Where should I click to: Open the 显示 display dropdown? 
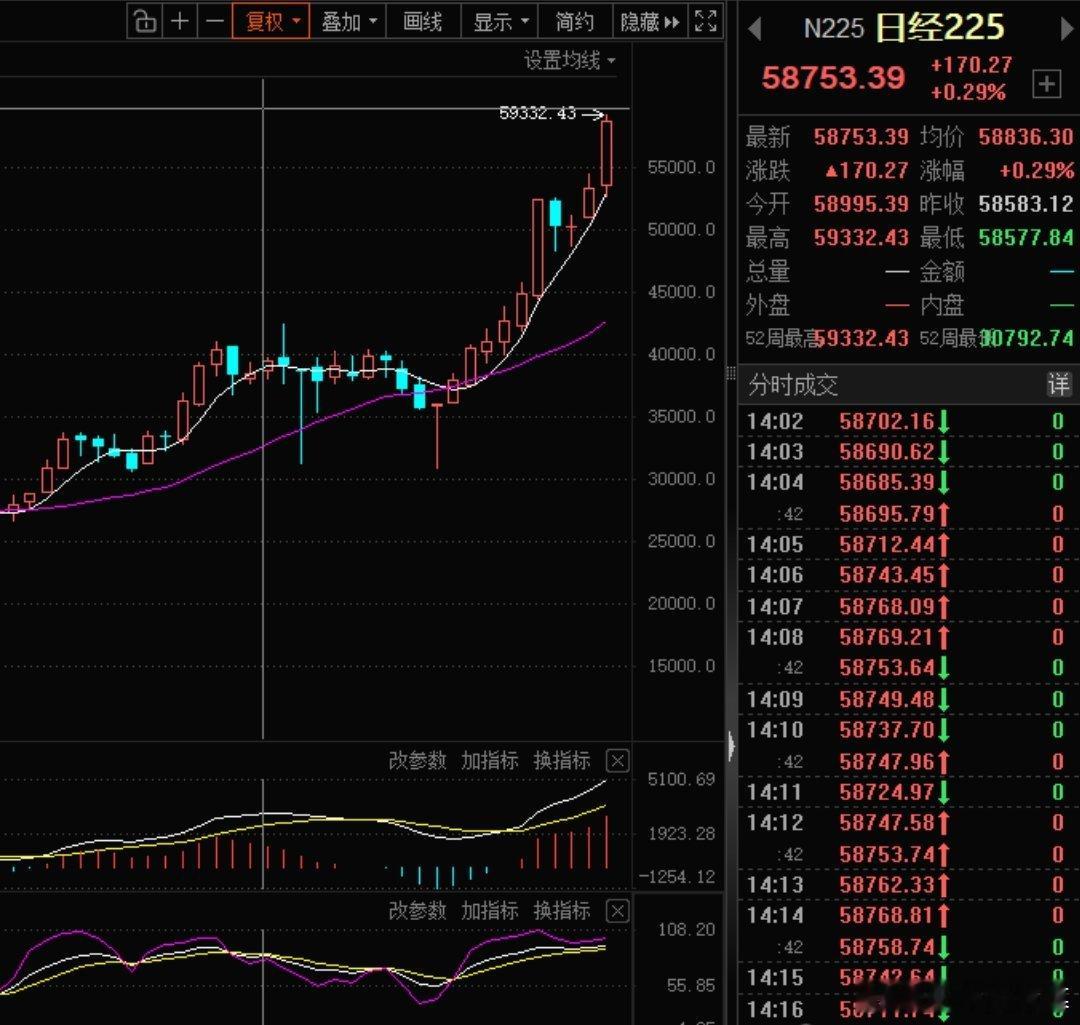(500, 21)
